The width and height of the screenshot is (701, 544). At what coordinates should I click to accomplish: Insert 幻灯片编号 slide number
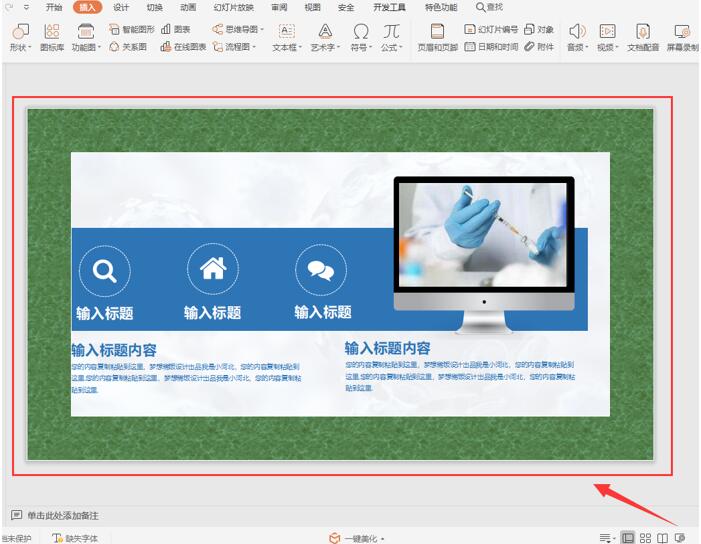[491, 30]
